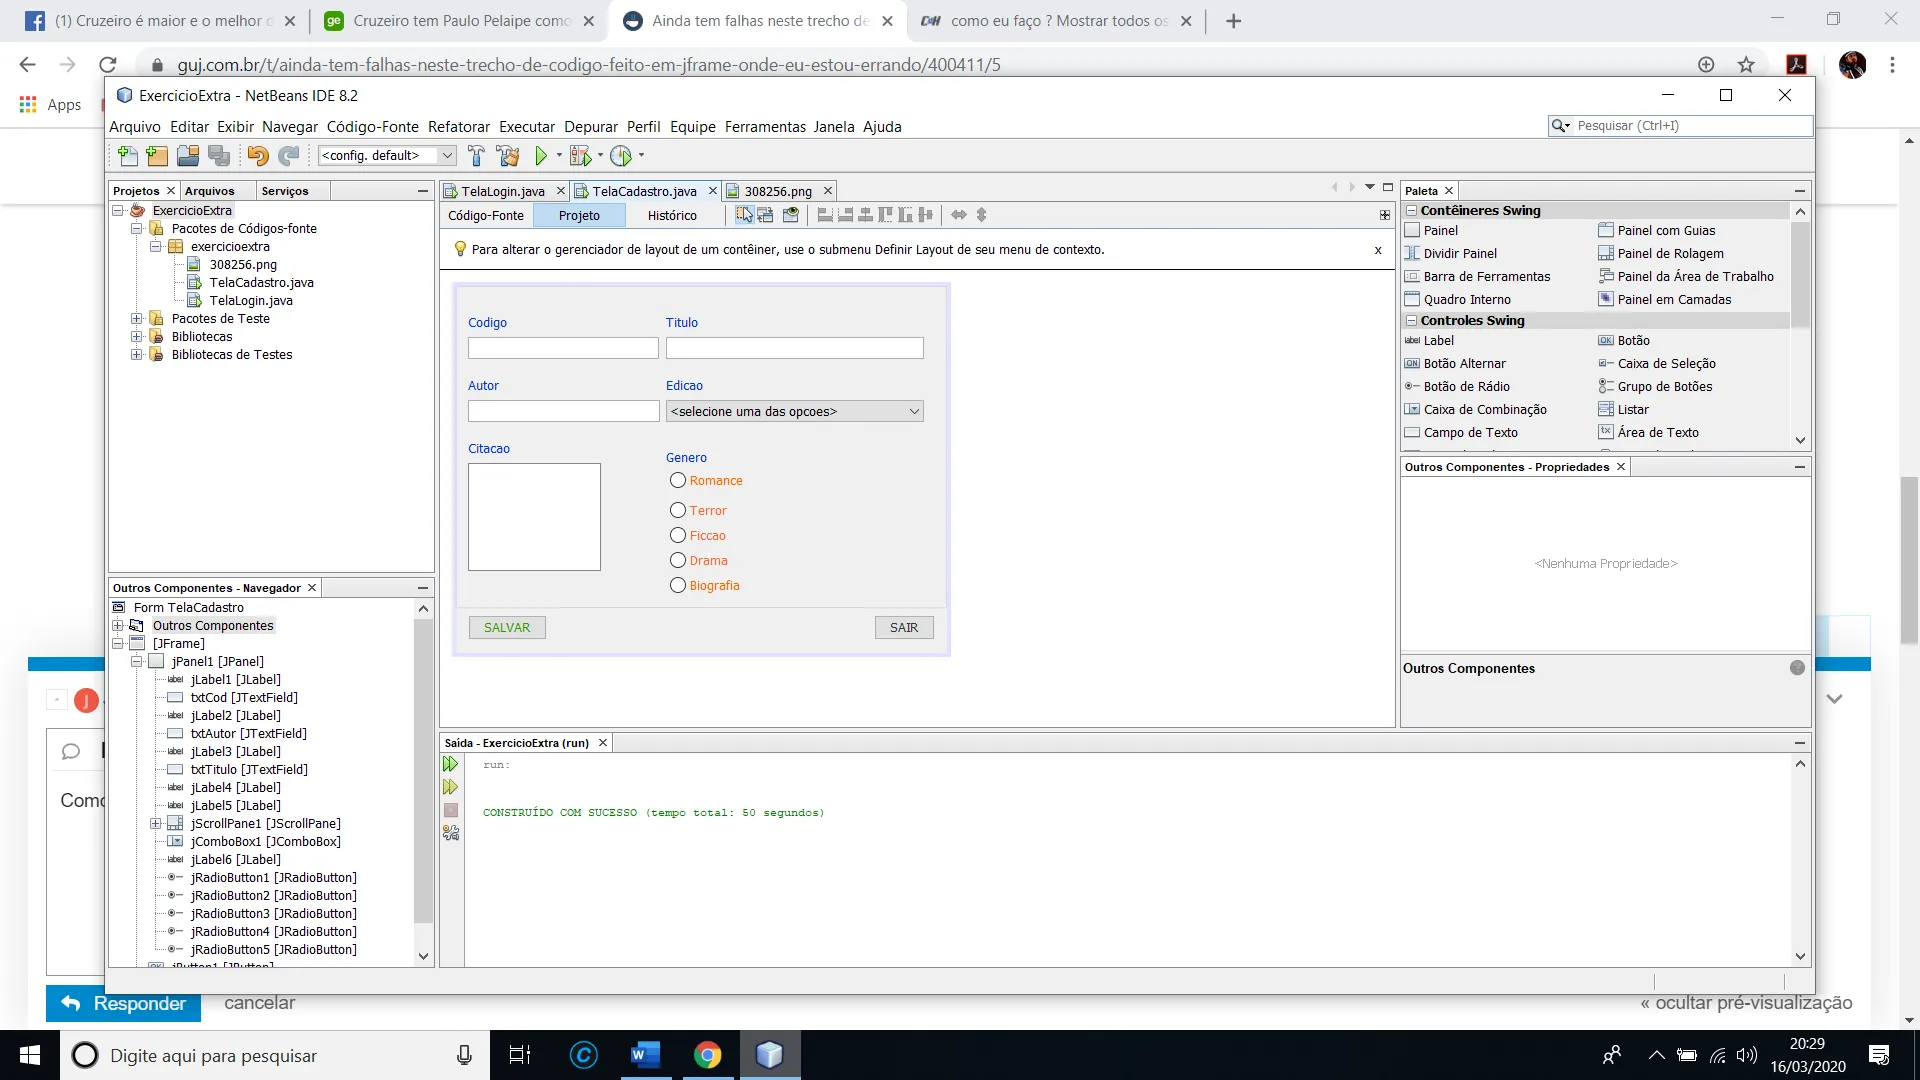Open the Refatorar menu

[458, 127]
